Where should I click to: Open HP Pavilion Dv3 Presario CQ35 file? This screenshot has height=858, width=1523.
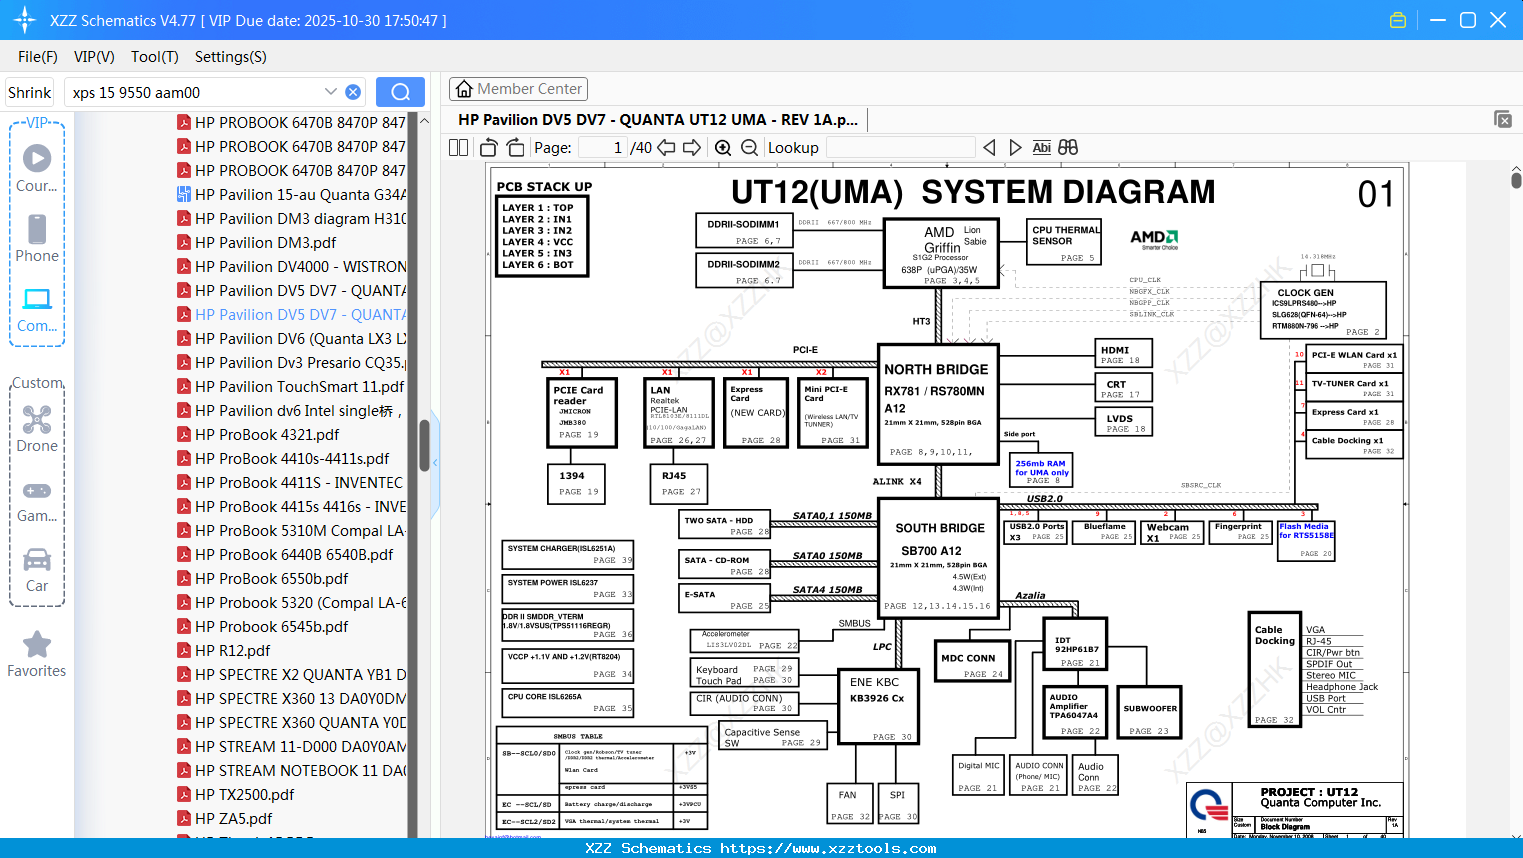[291, 362]
